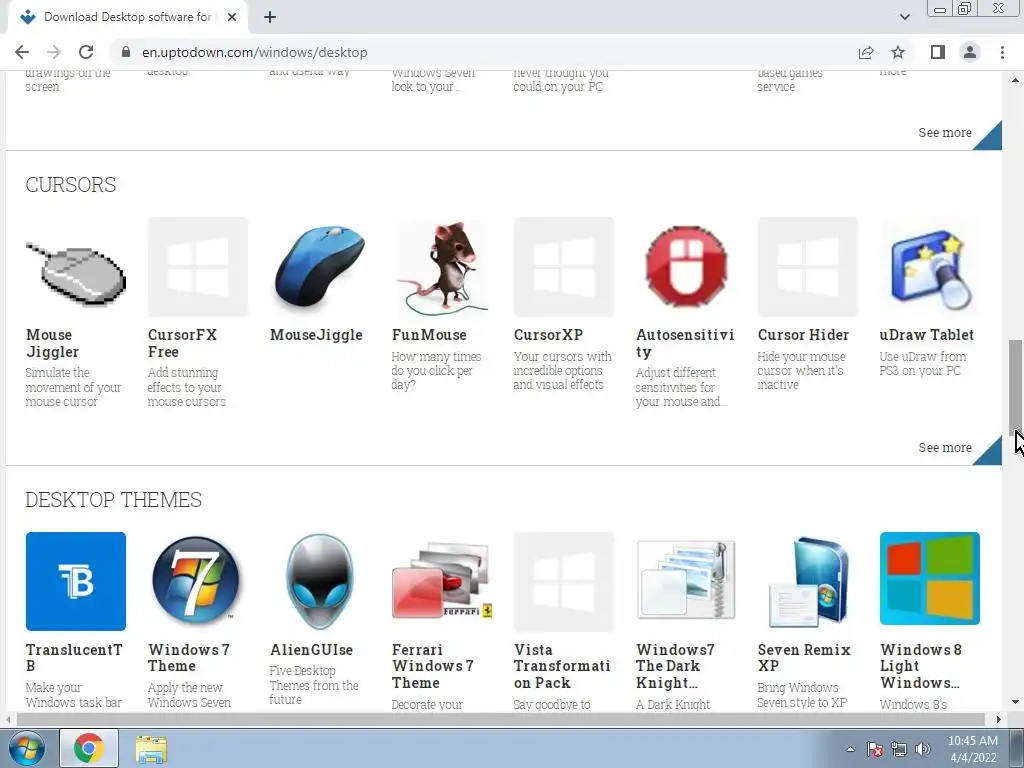
Task: Open the tab search dropdown arrow
Action: click(904, 17)
